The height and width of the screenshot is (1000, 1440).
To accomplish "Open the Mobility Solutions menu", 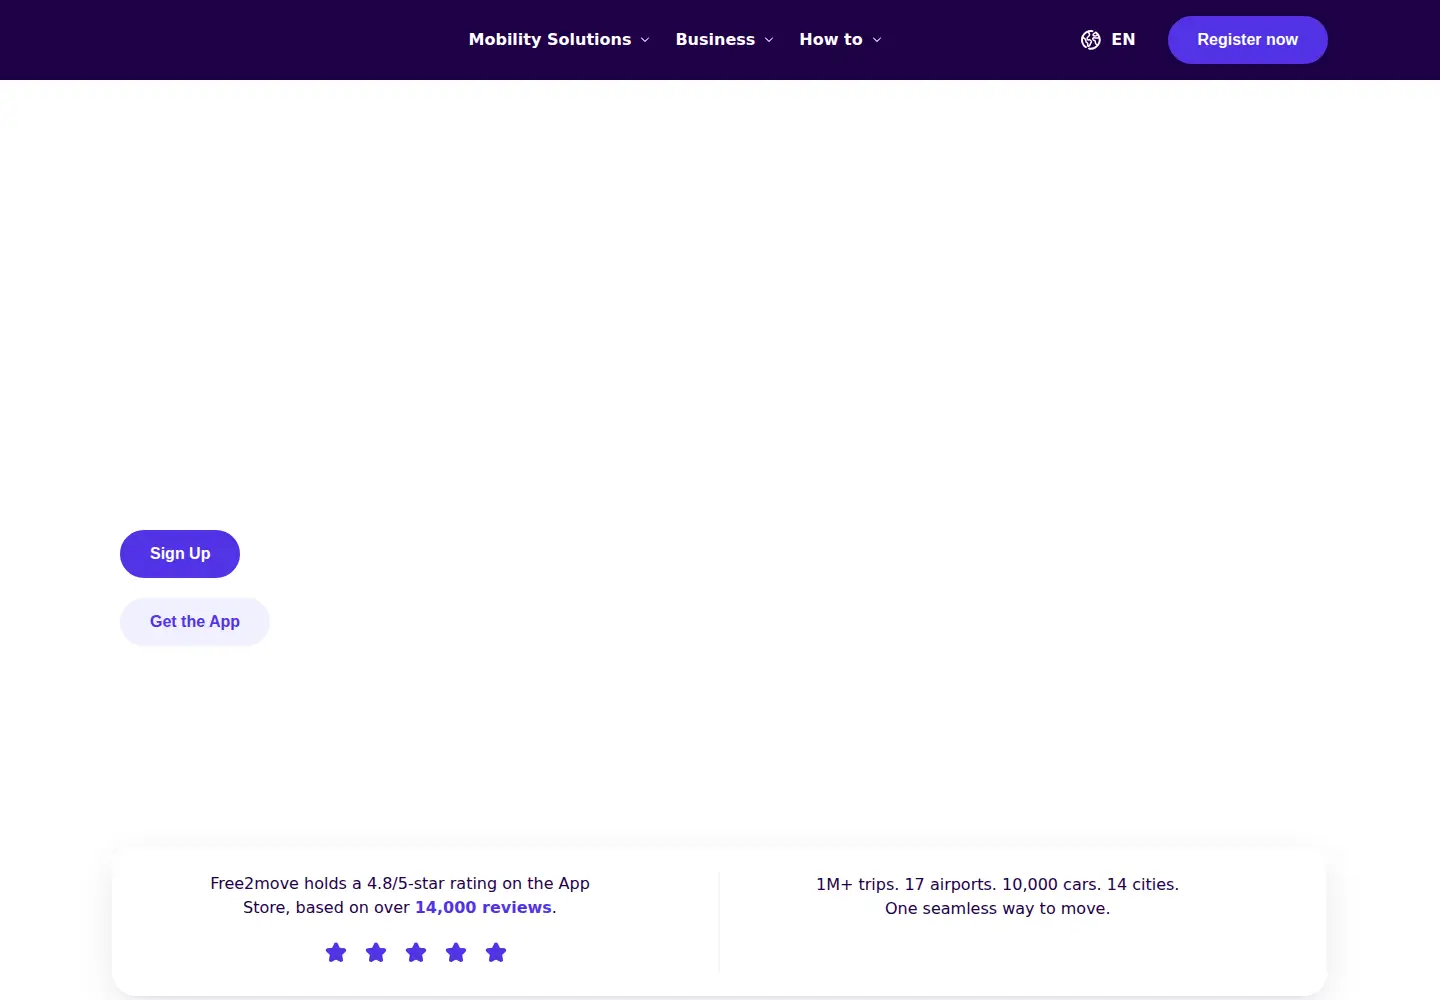I will [x=559, y=40].
